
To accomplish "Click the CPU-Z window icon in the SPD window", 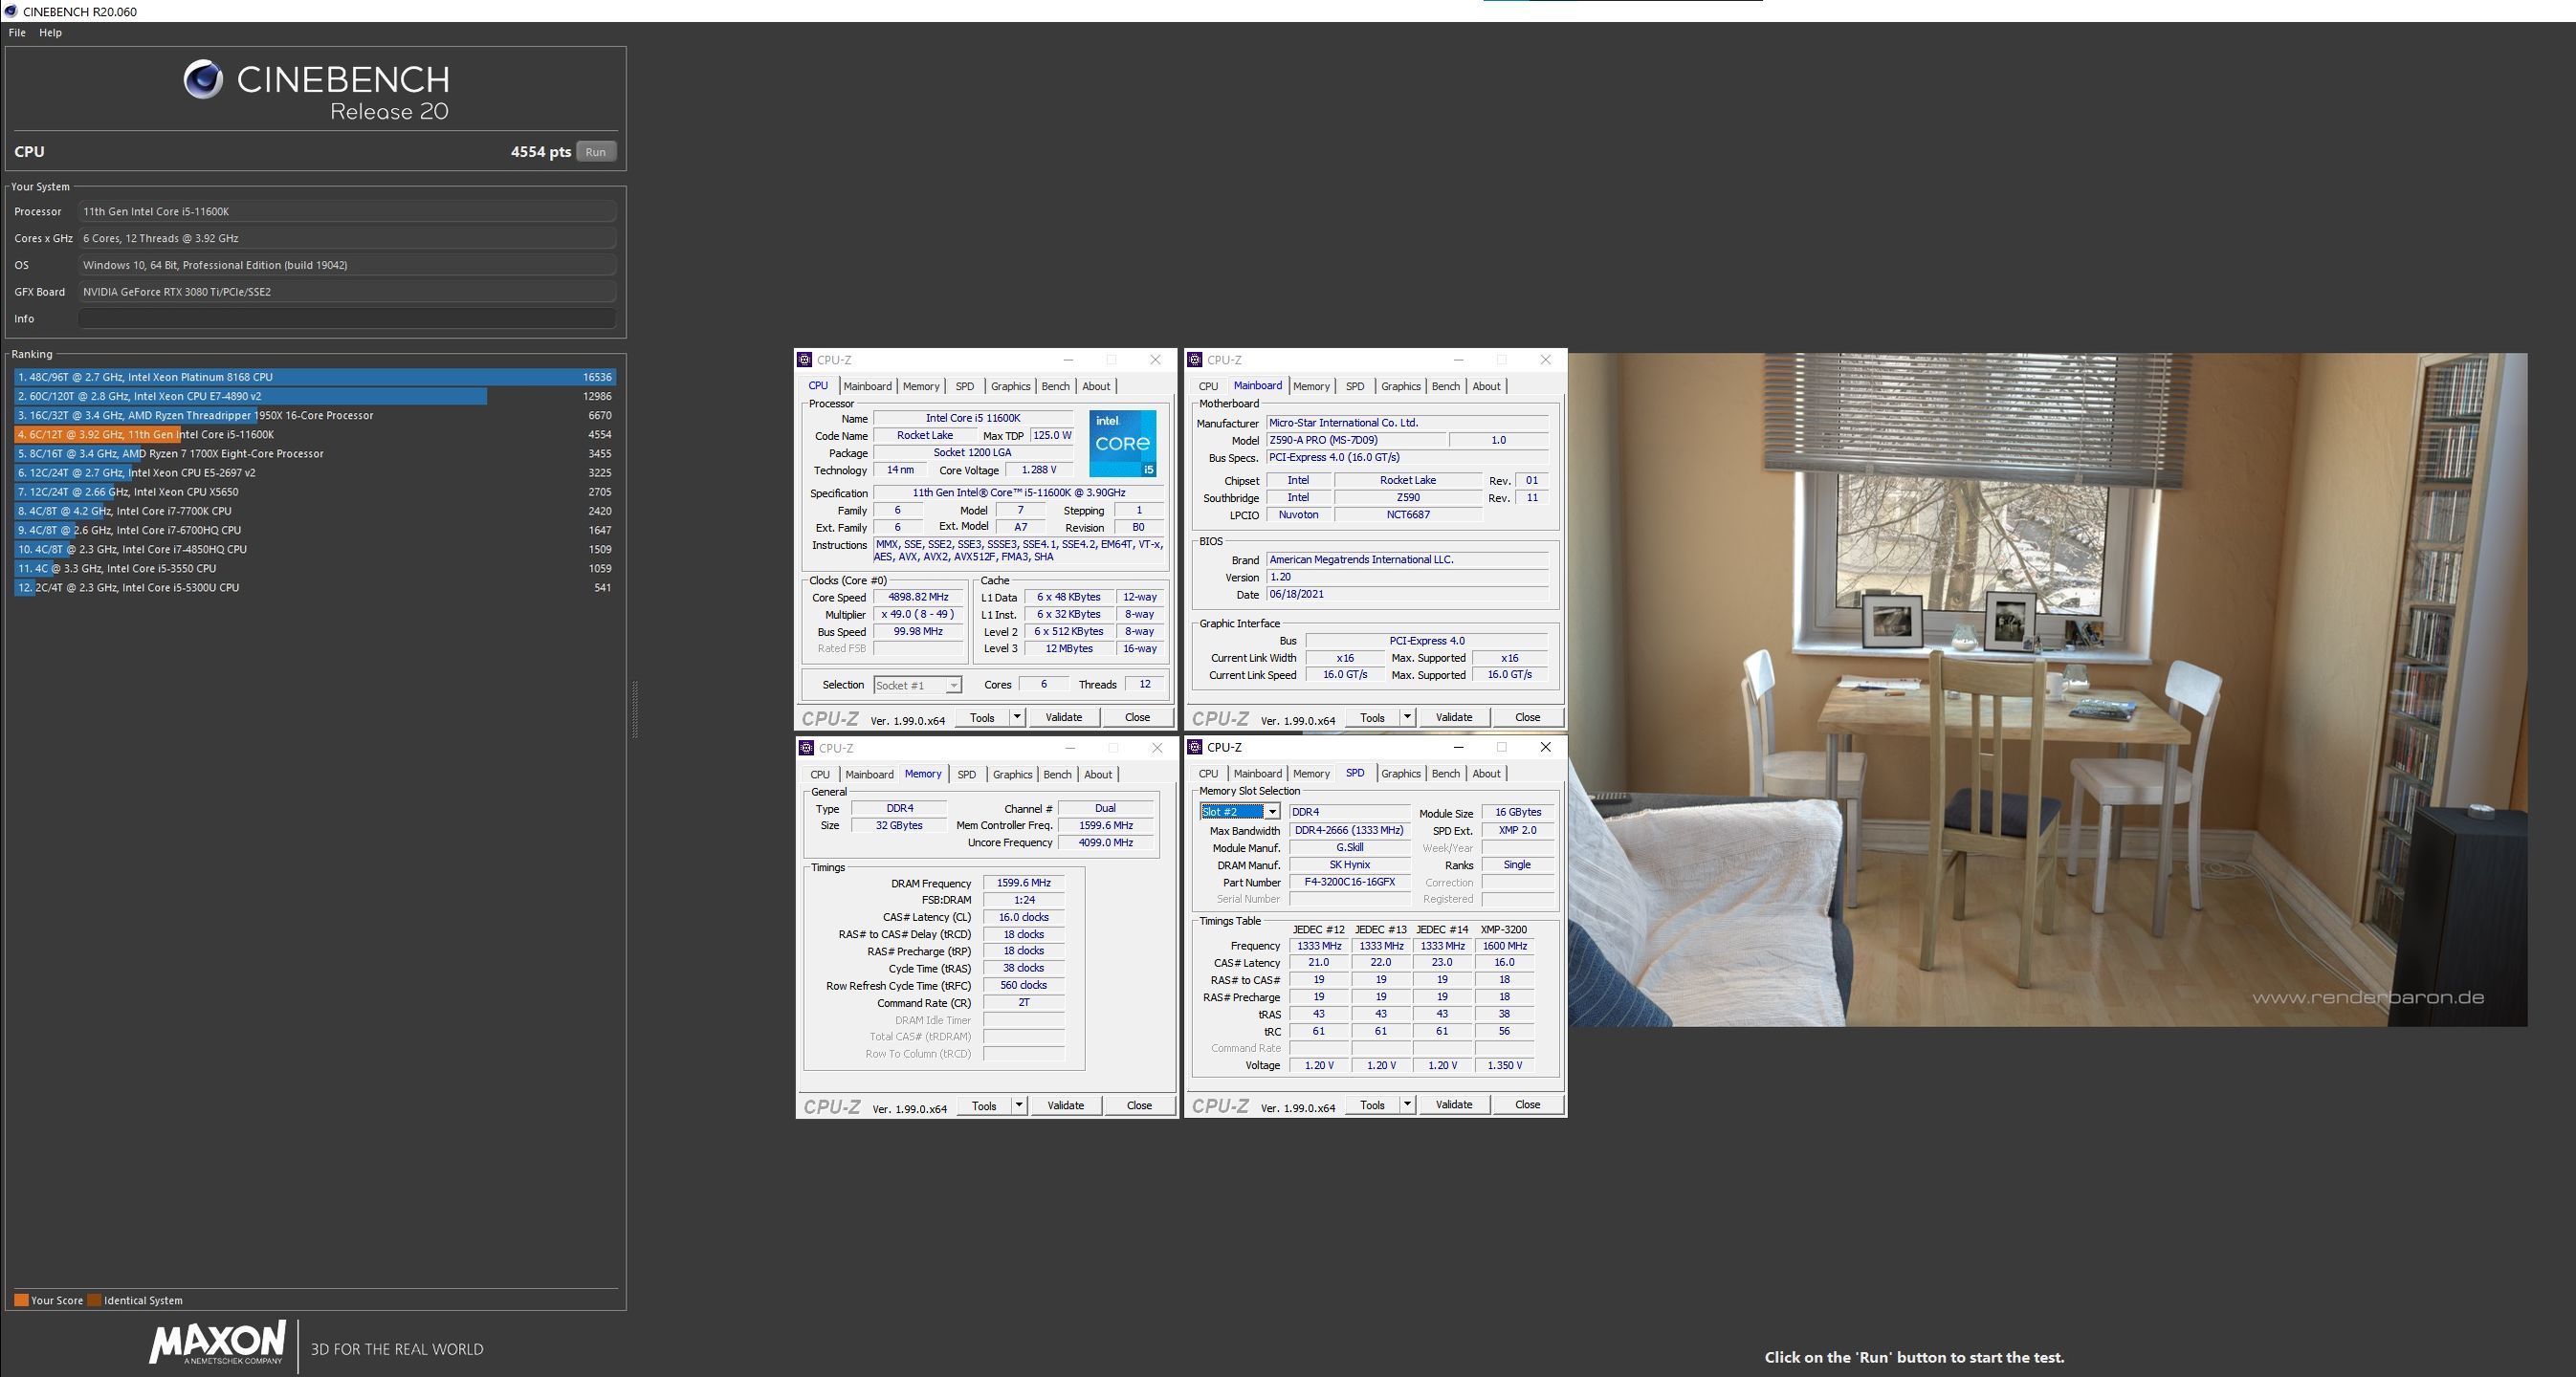I will (1195, 747).
